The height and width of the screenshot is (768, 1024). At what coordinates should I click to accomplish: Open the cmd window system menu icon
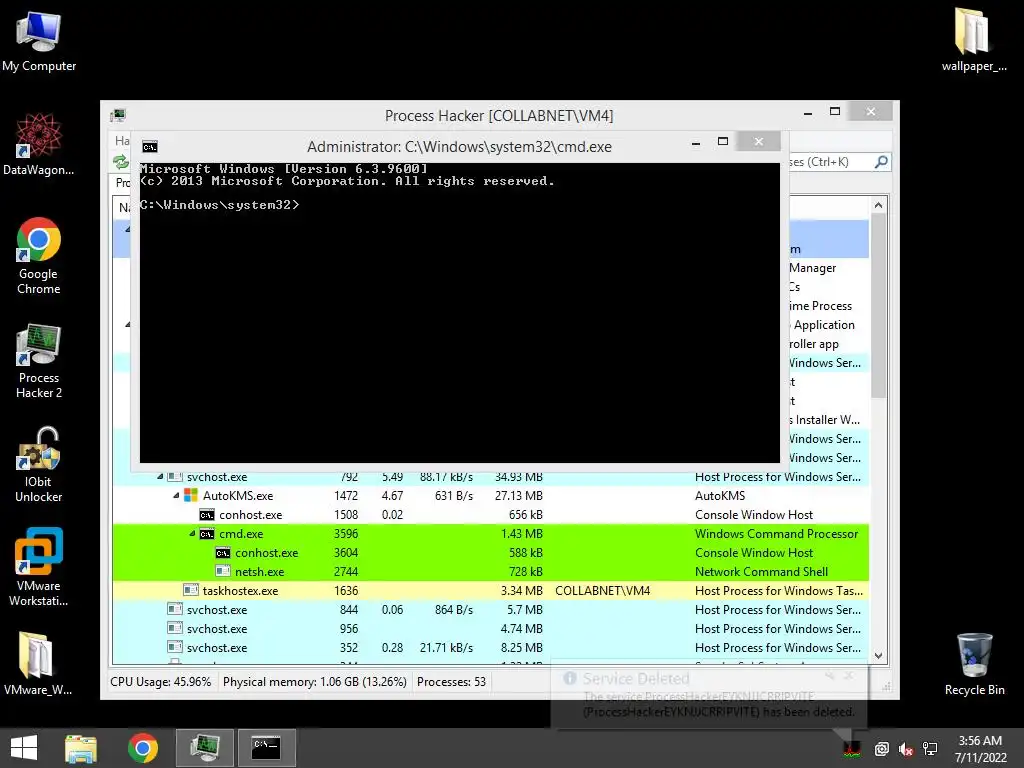pos(150,147)
